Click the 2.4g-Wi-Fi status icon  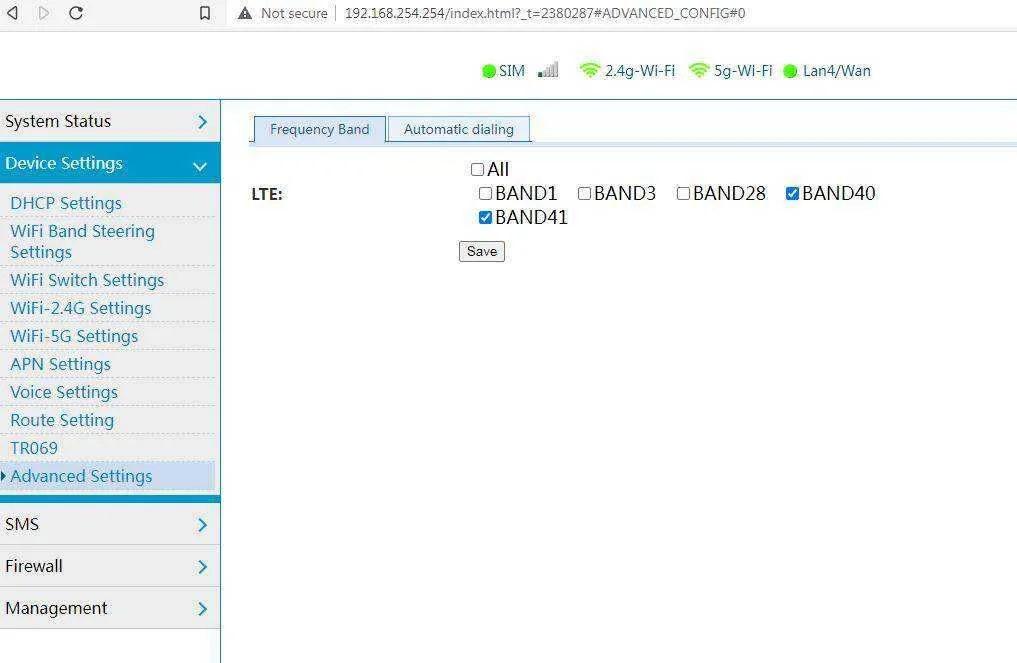[590, 69]
